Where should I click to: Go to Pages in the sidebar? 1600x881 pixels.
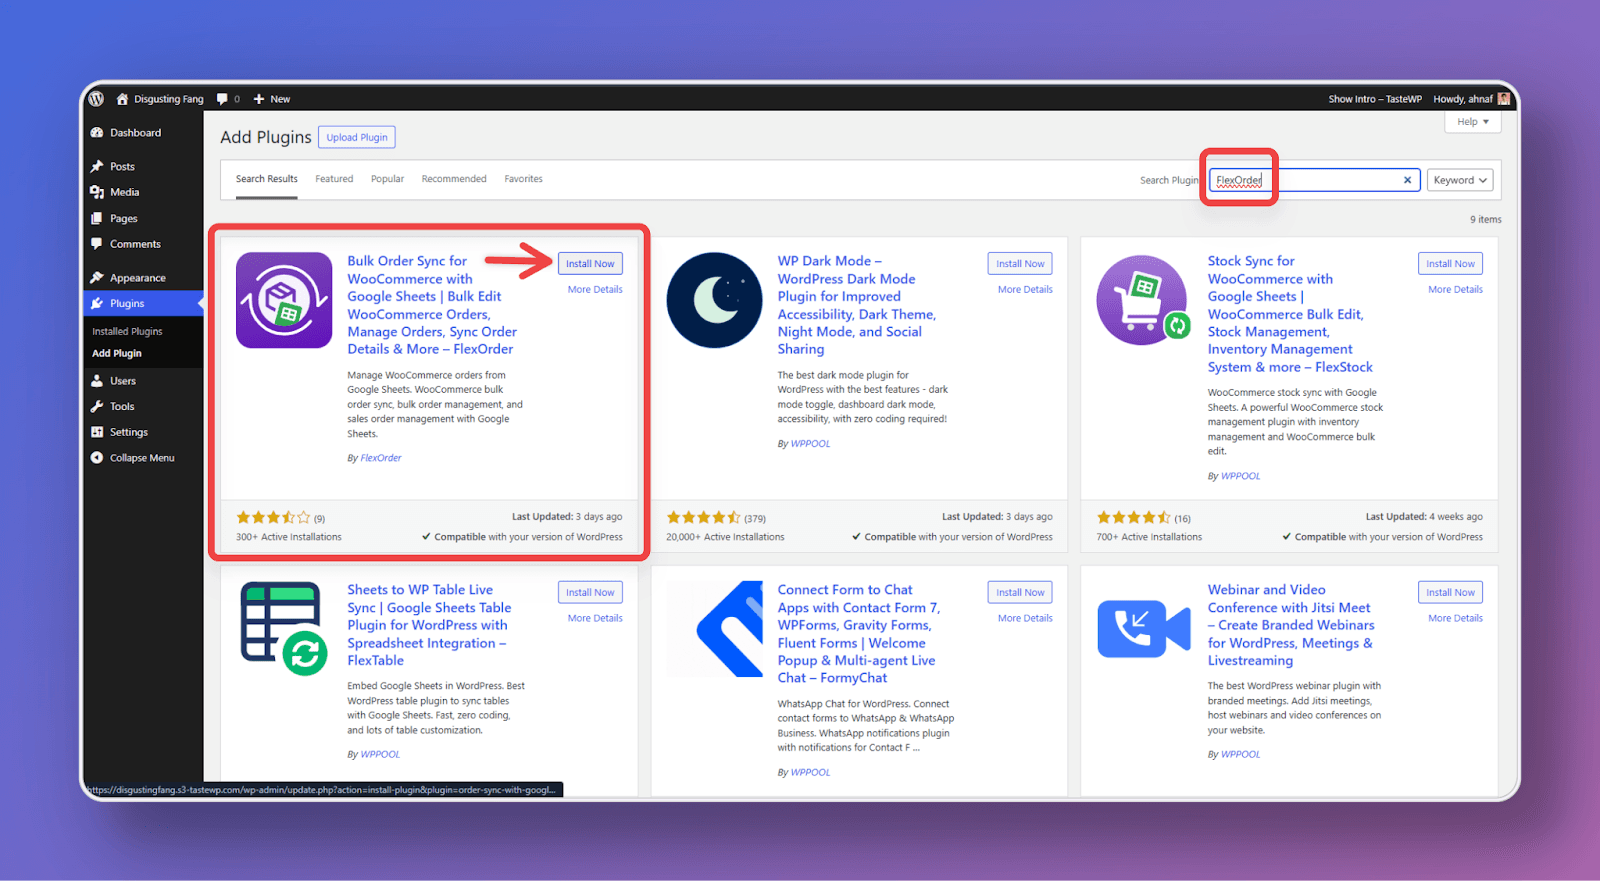[124, 218]
